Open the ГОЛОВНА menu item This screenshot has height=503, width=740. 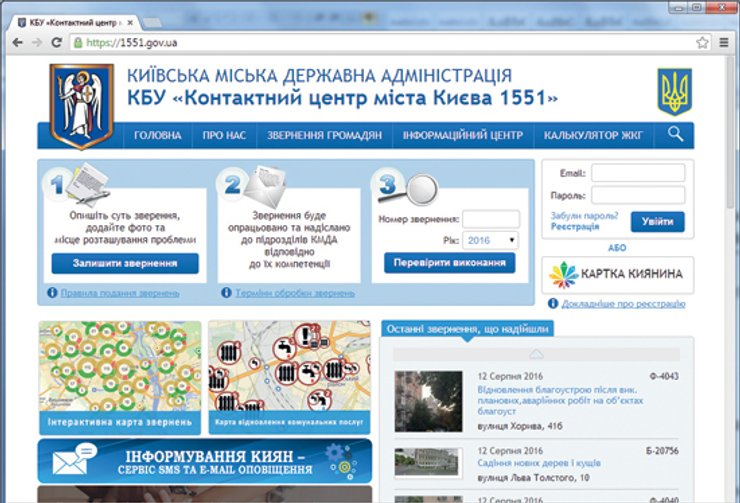point(158,135)
